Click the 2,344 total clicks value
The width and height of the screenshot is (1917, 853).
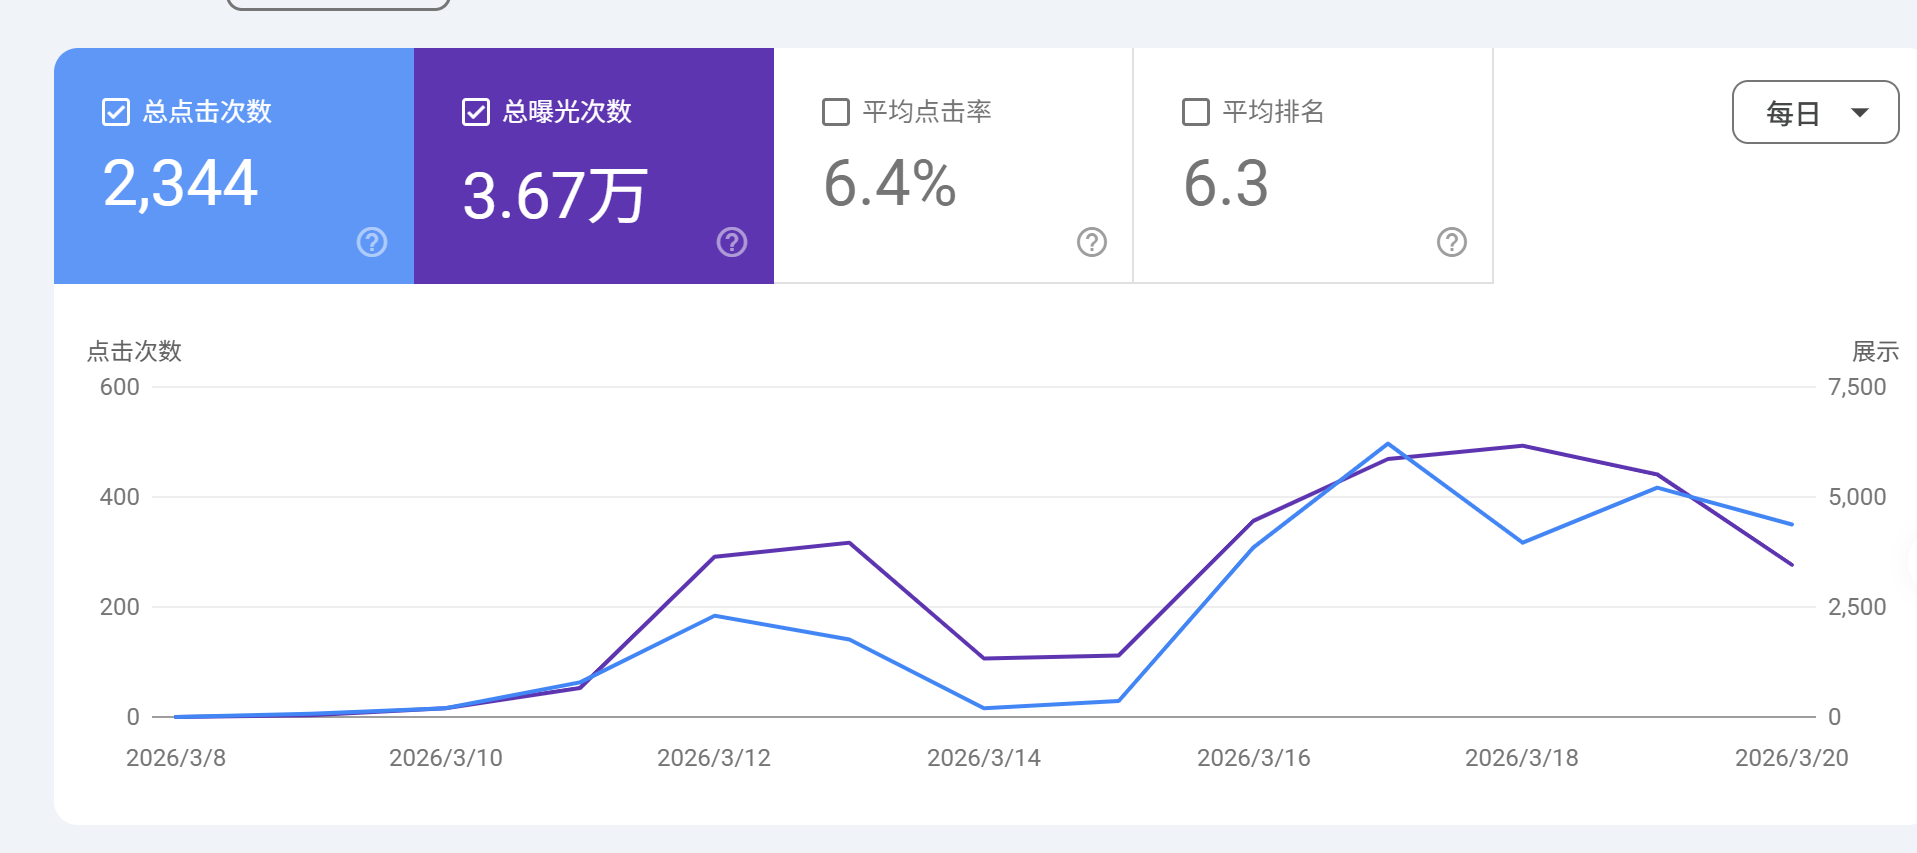click(181, 184)
